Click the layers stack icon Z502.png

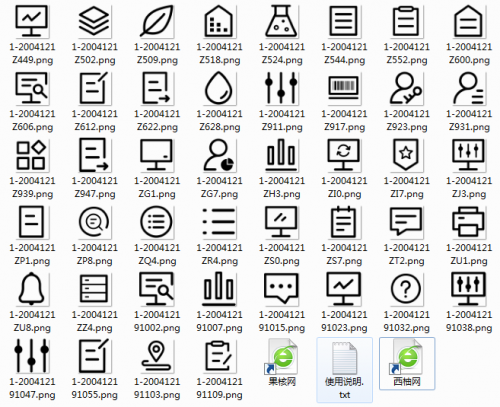[x=94, y=21]
